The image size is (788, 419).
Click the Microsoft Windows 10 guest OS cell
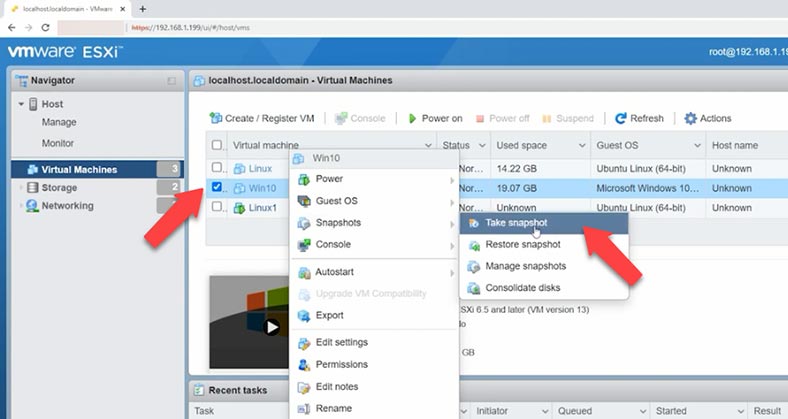pos(647,188)
